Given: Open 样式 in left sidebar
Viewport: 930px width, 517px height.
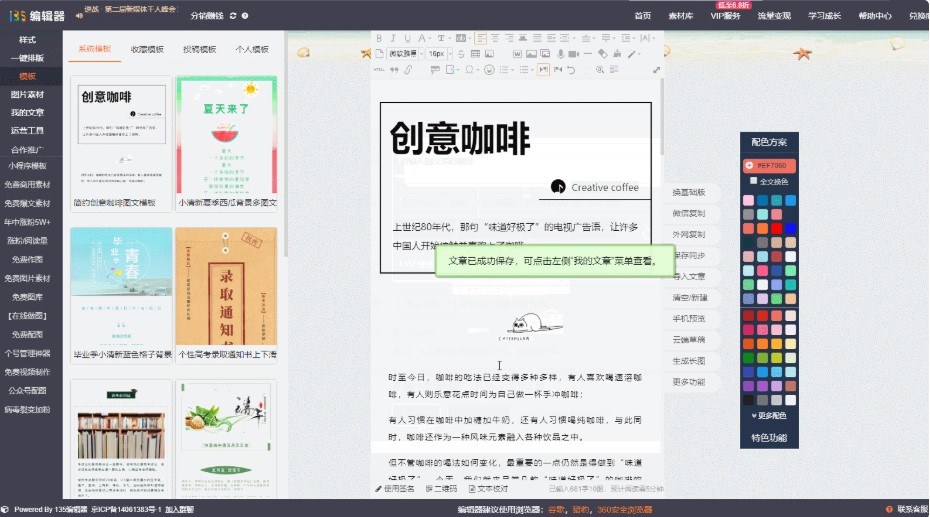Looking at the screenshot, I should (28, 40).
